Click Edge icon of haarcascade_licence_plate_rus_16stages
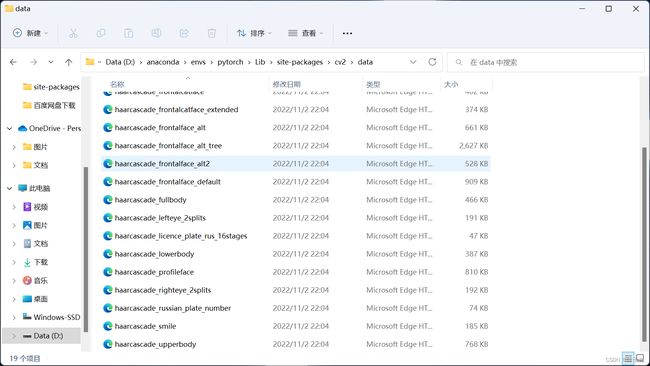 pos(108,236)
